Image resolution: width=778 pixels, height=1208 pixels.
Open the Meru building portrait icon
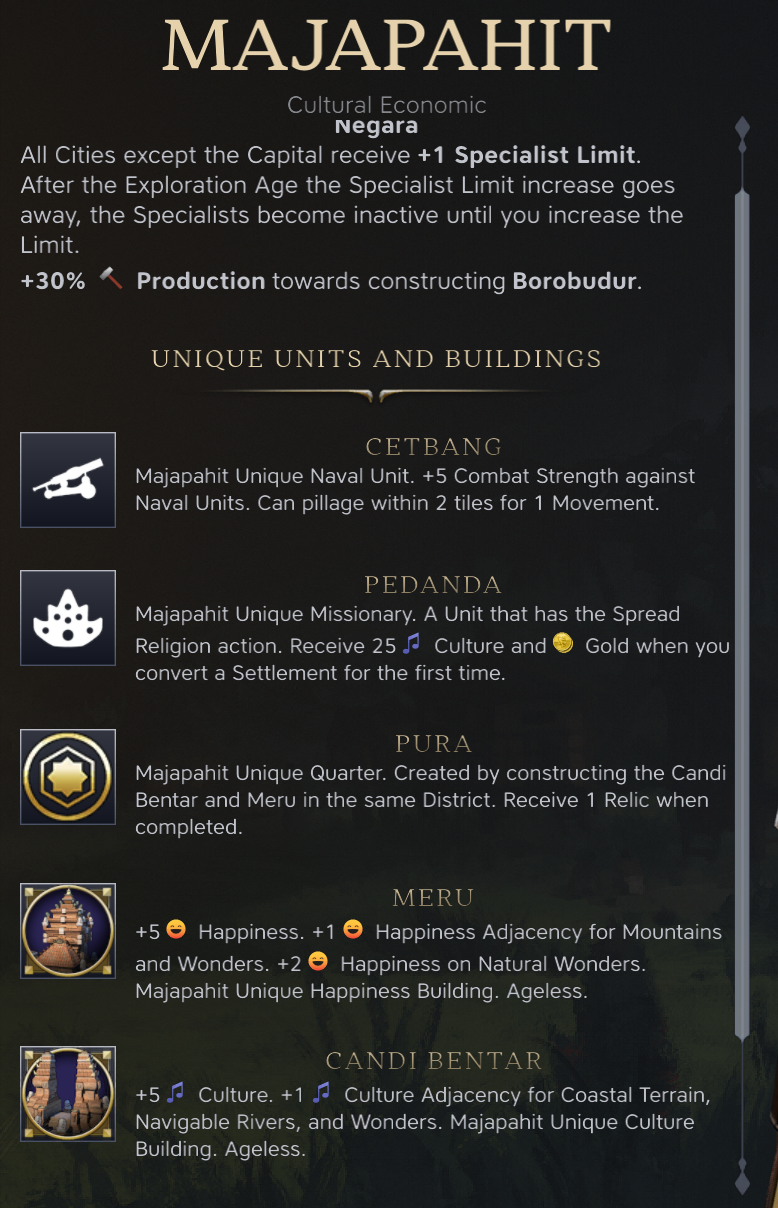click(x=68, y=931)
